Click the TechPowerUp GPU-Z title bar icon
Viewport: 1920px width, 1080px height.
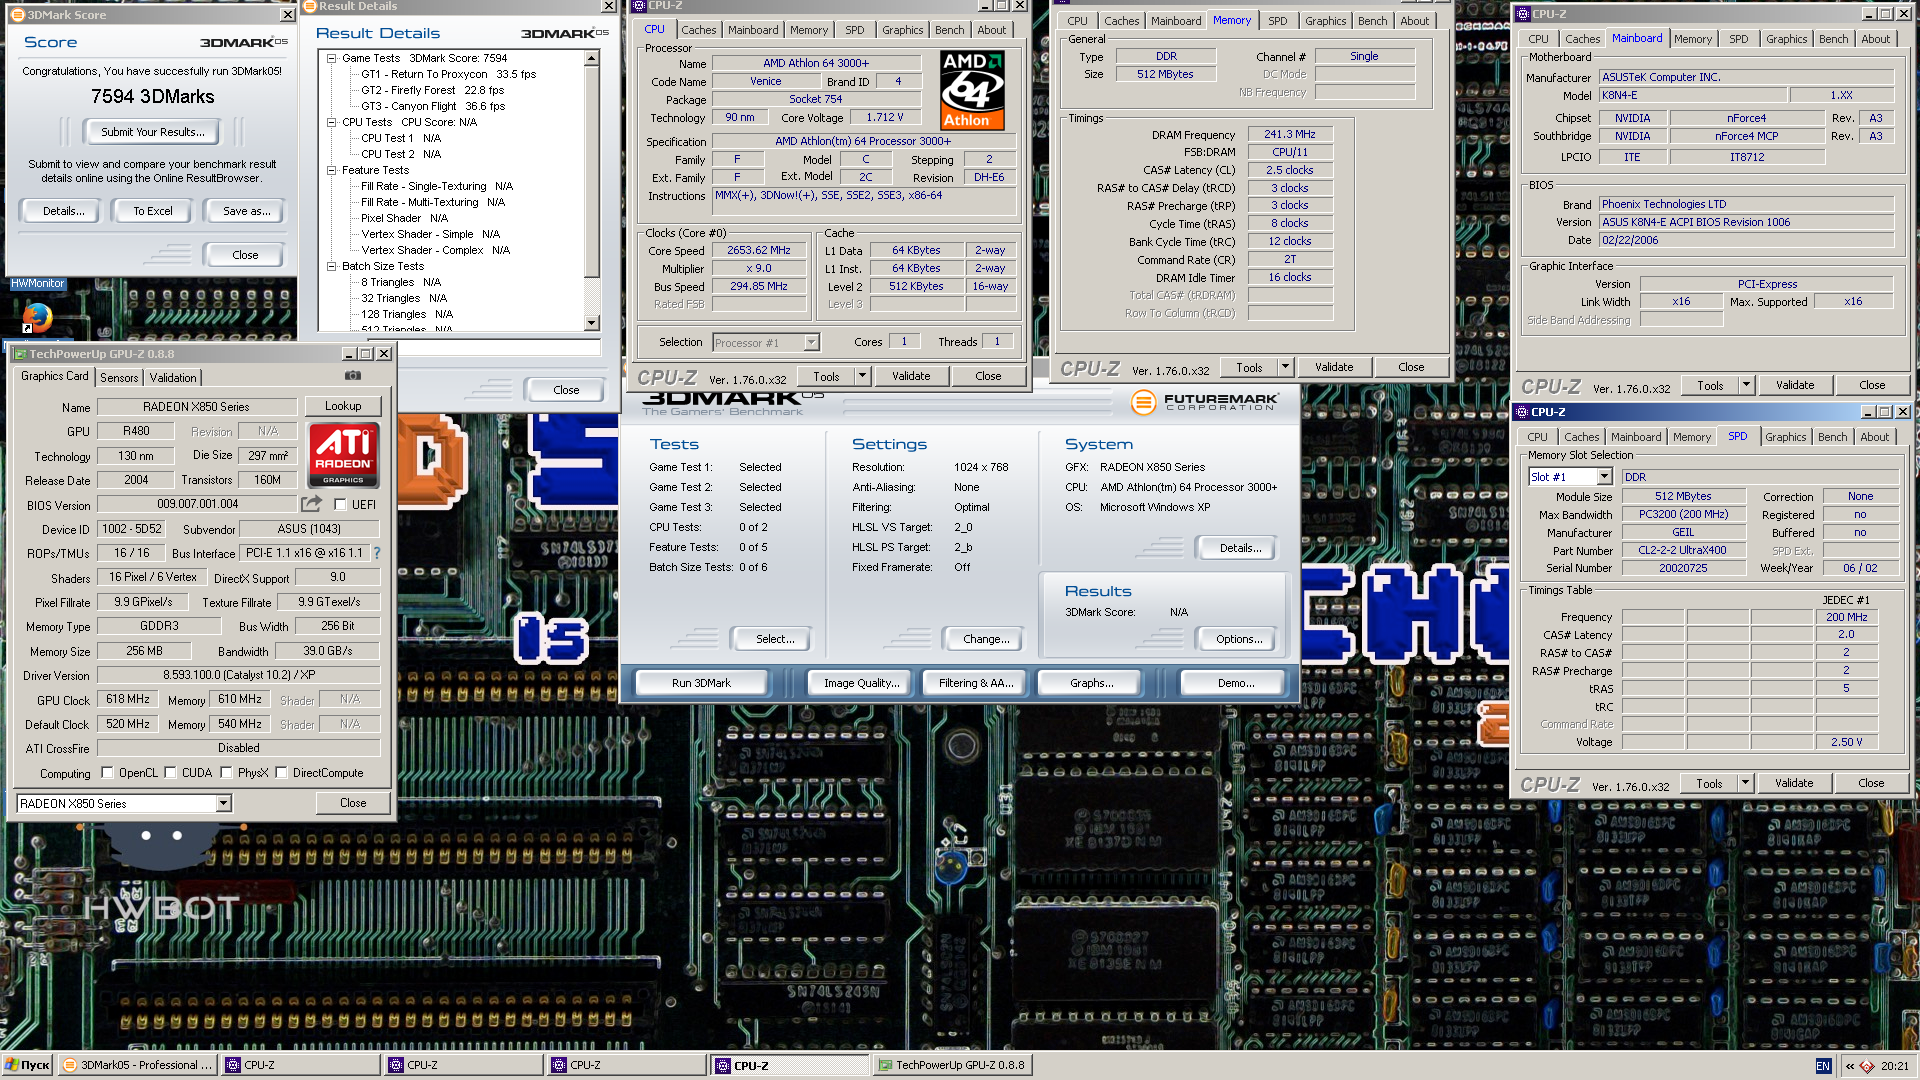pos(19,354)
